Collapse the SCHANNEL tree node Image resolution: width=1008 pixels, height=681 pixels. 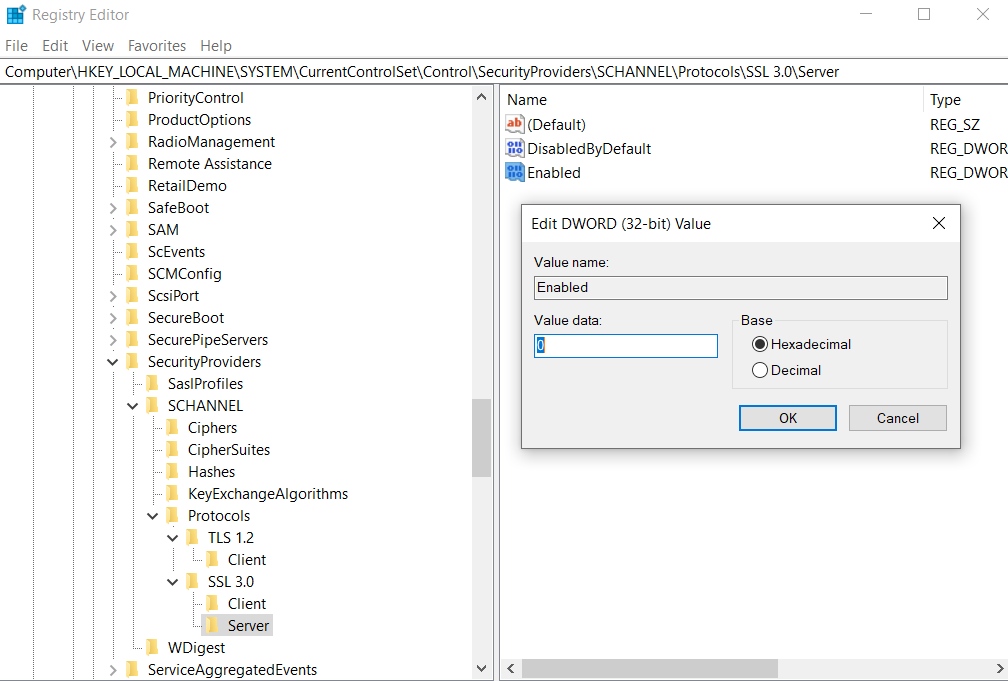[133, 406]
